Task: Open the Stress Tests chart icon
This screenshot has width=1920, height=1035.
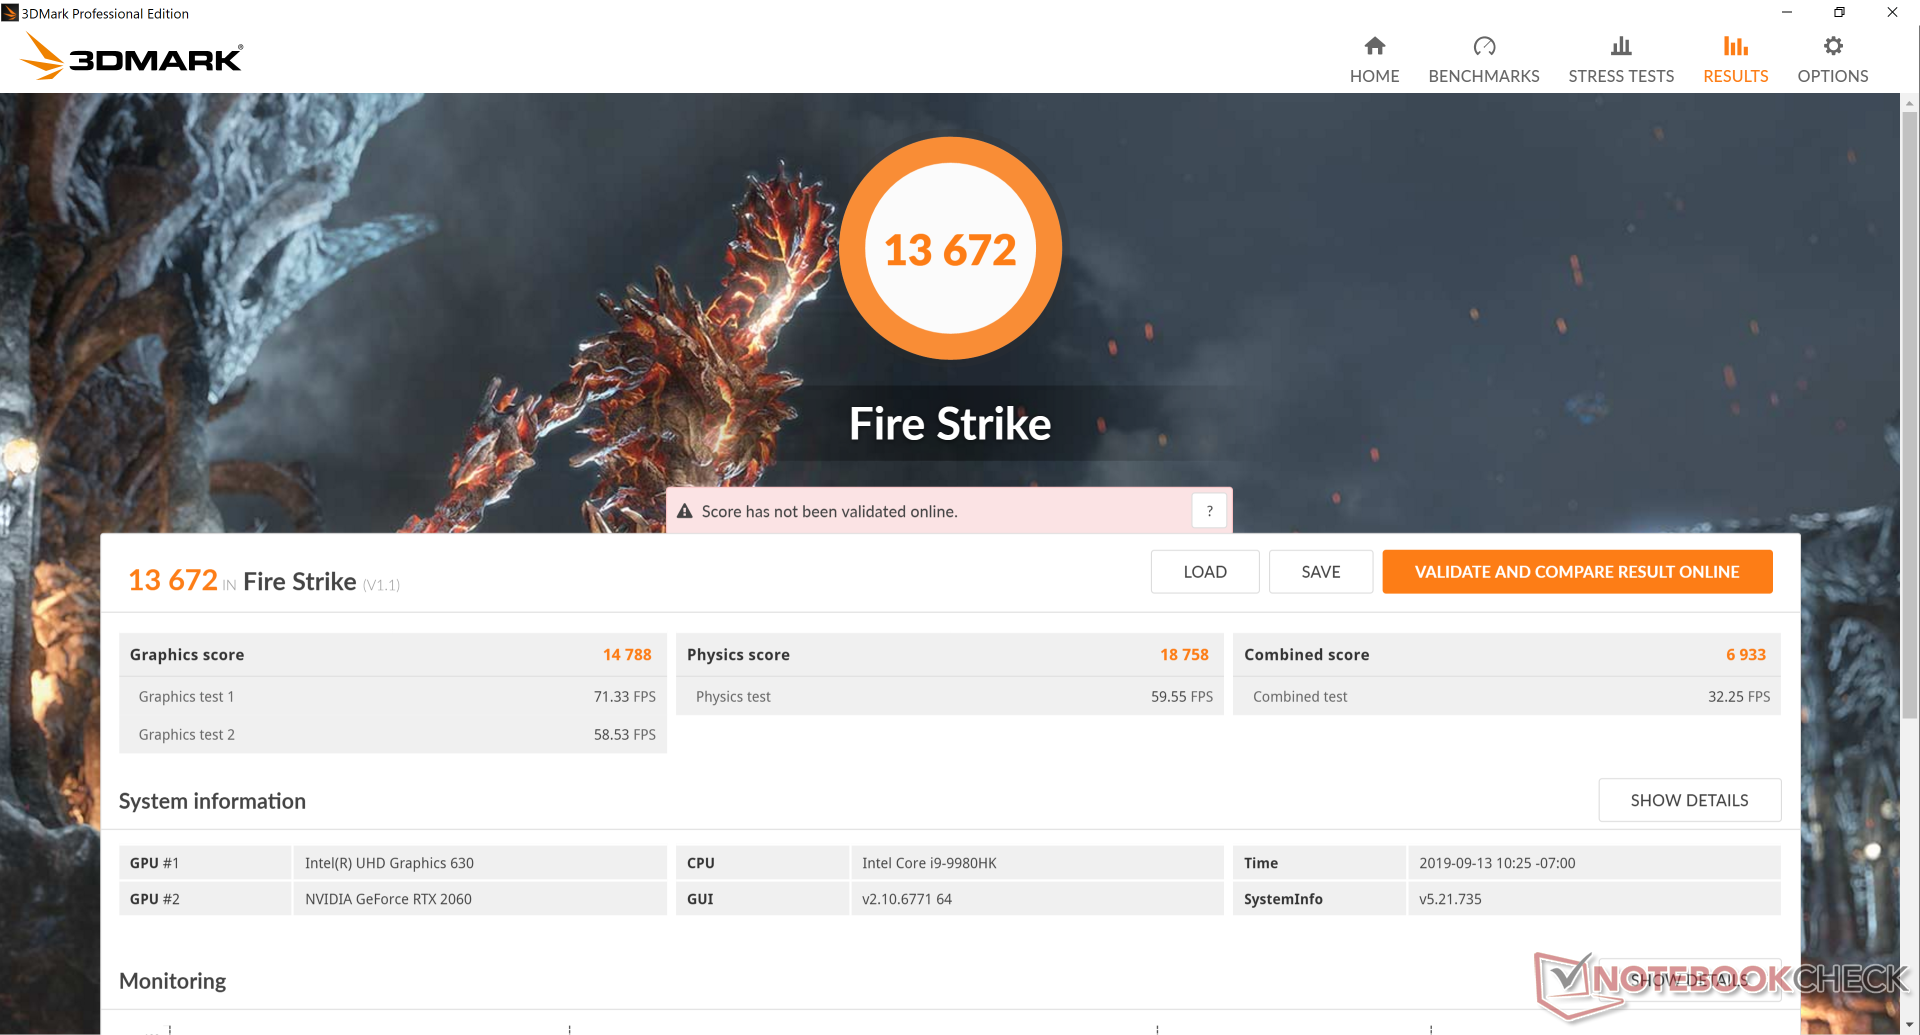Action: pos(1621,46)
